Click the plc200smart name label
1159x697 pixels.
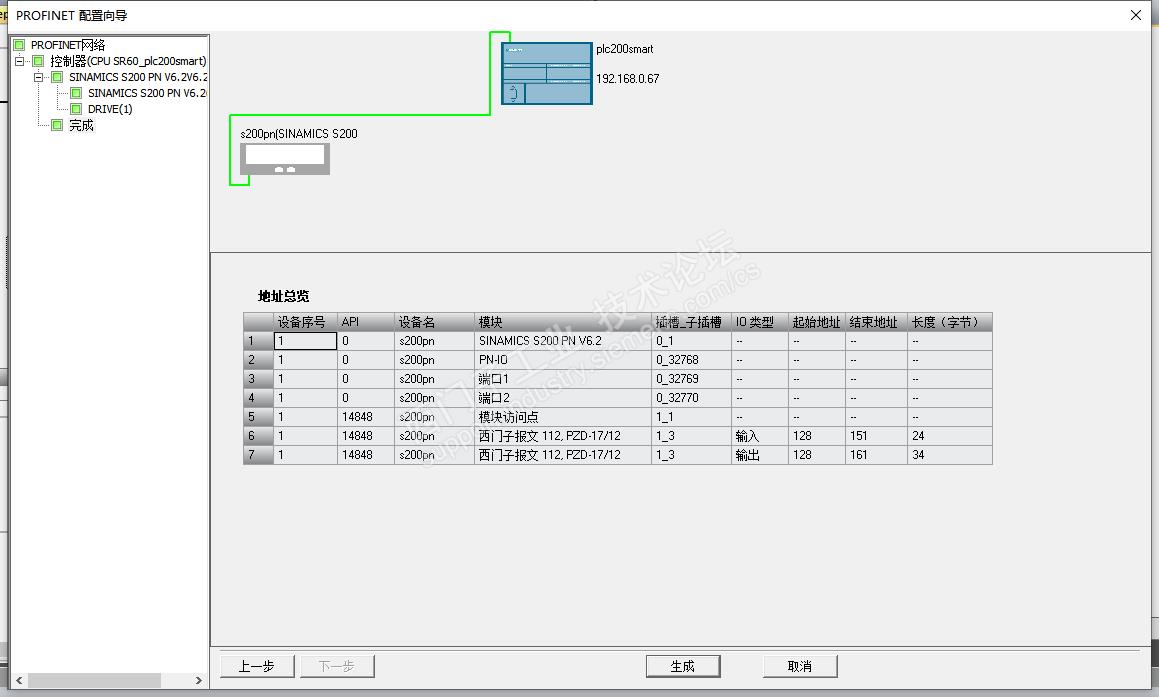(625, 49)
